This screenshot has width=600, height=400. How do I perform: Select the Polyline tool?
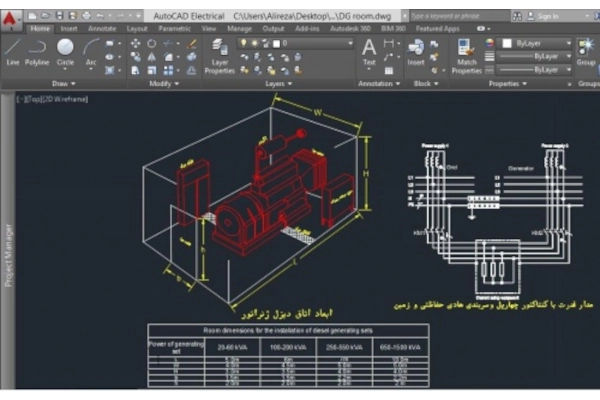coord(37,52)
